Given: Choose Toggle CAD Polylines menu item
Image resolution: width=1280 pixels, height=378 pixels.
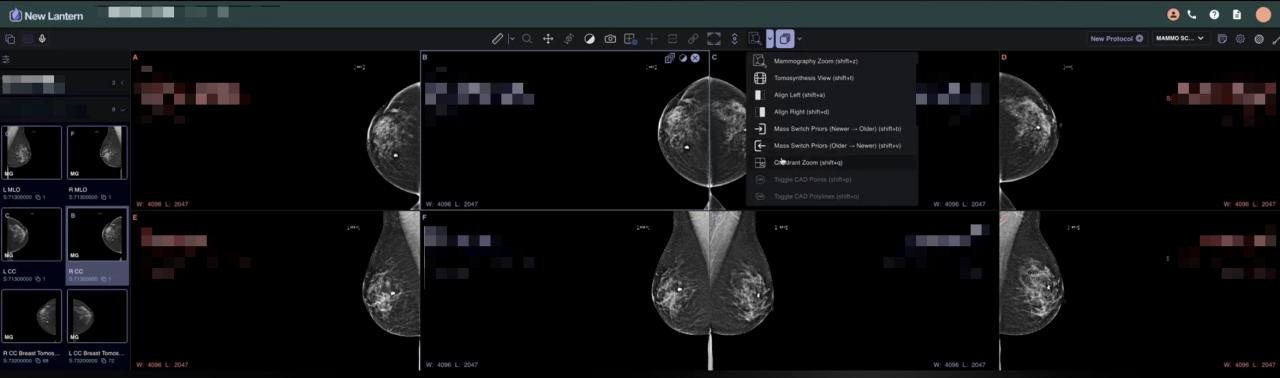Looking at the screenshot, I should pos(831,197).
